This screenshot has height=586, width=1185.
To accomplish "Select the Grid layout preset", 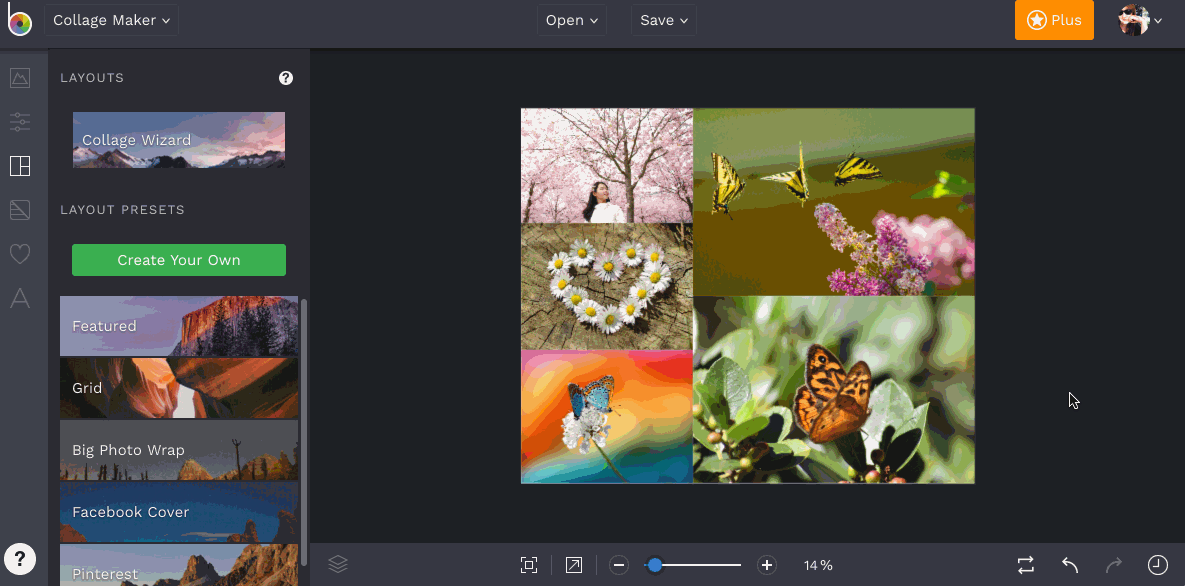I will tap(179, 388).
